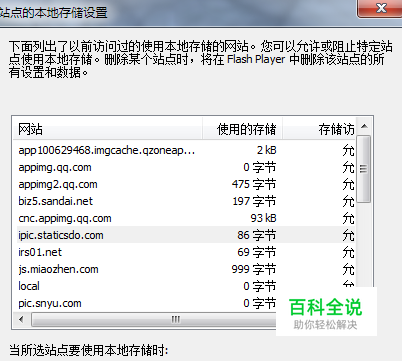Click the 475 字节 storage value

pos(254,184)
